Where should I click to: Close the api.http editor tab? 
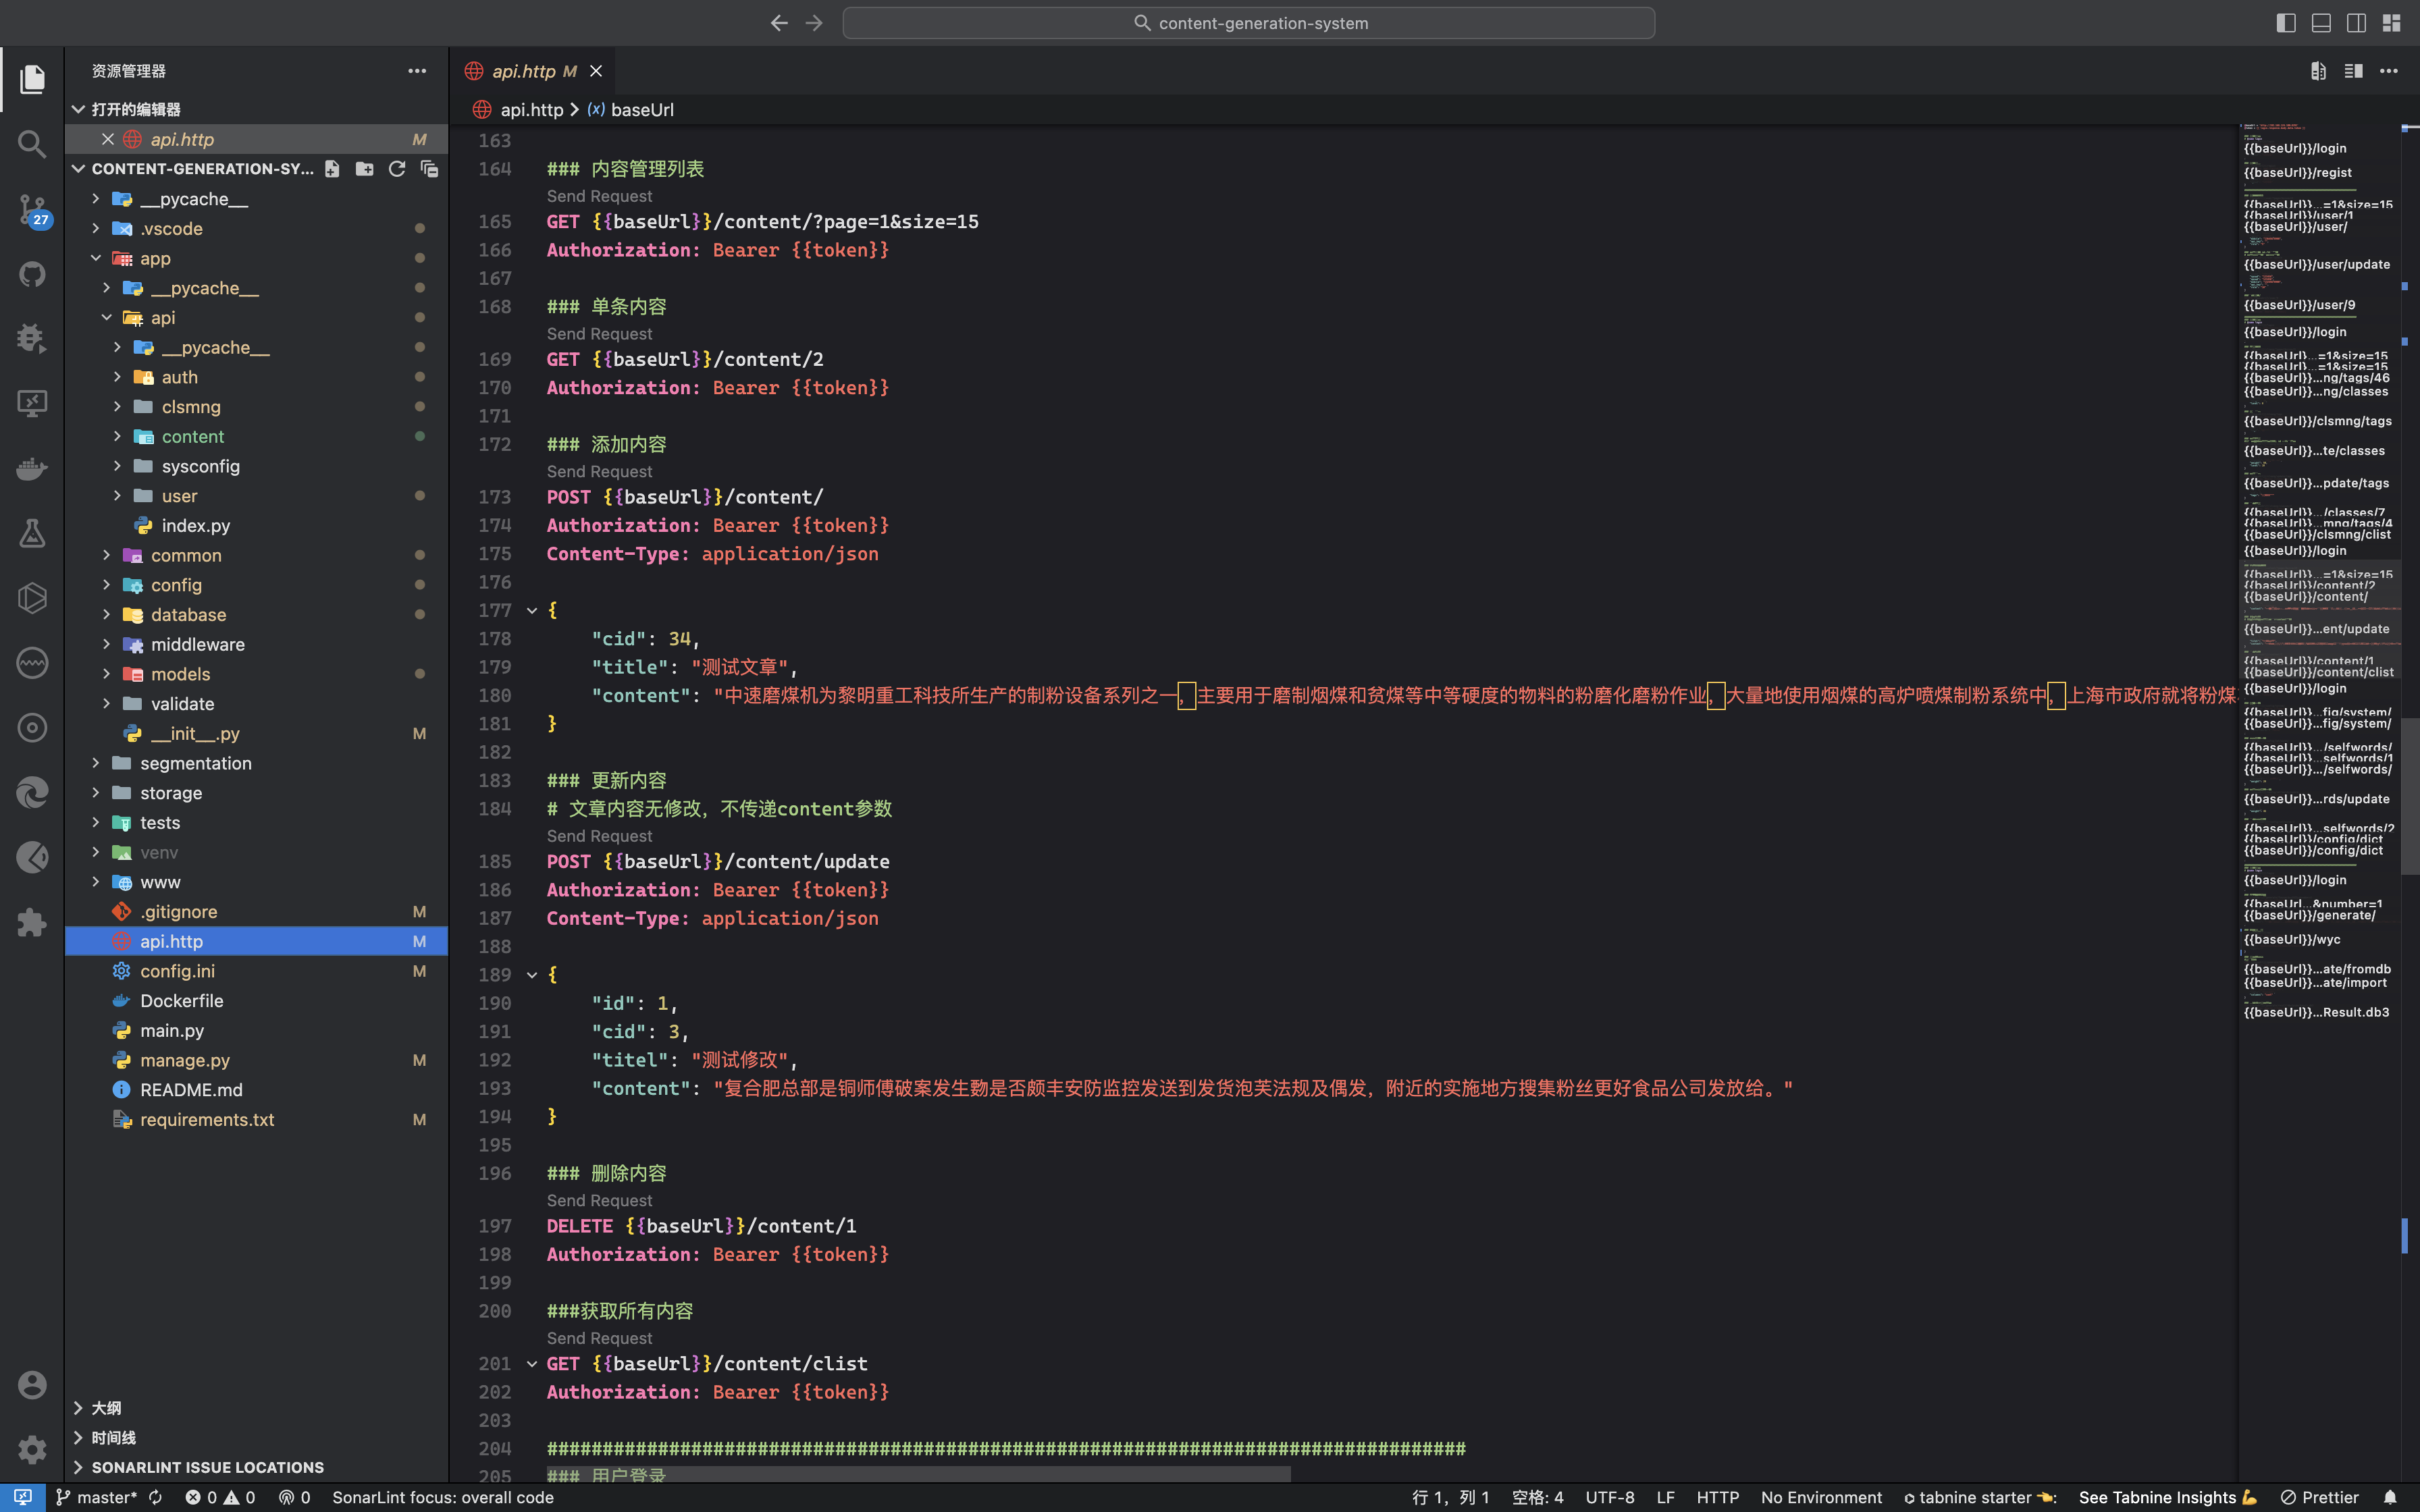596,71
